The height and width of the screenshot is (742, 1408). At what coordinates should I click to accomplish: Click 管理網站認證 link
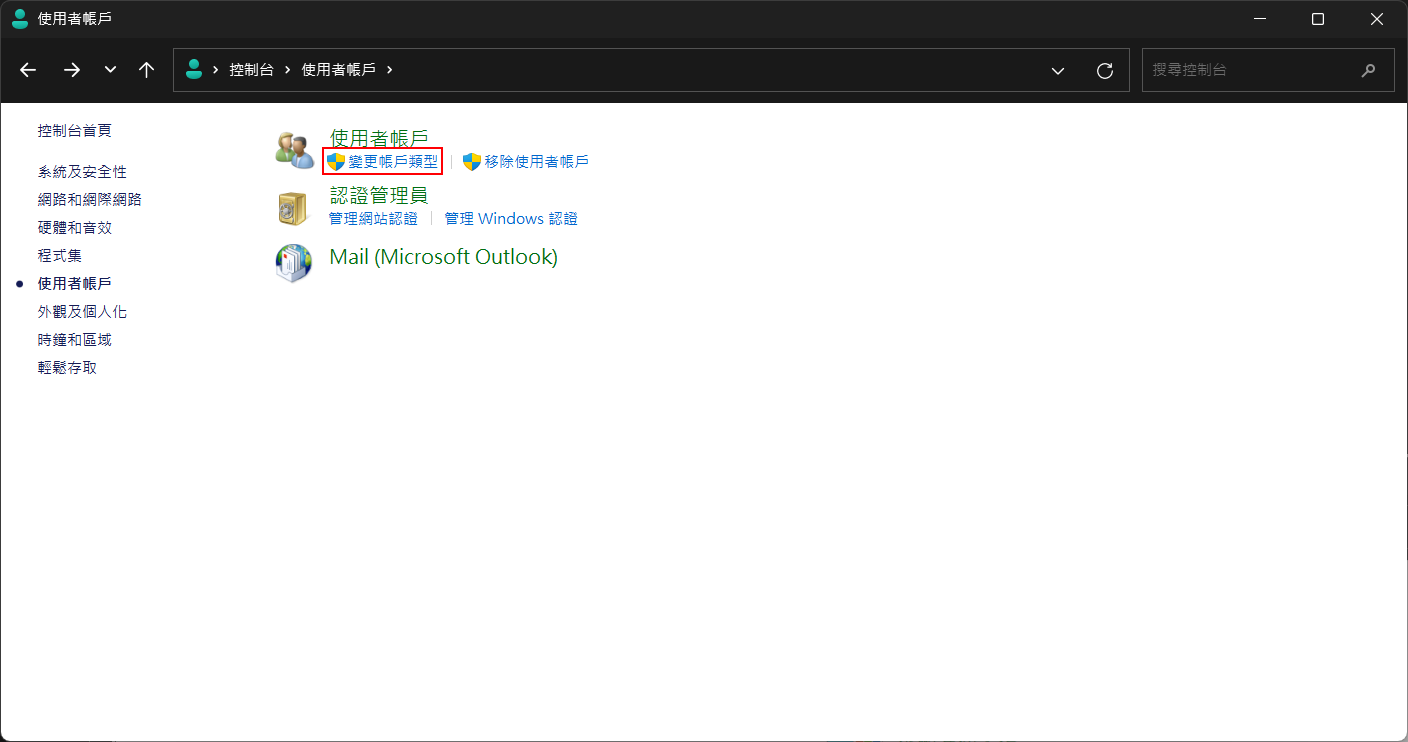[x=373, y=218]
